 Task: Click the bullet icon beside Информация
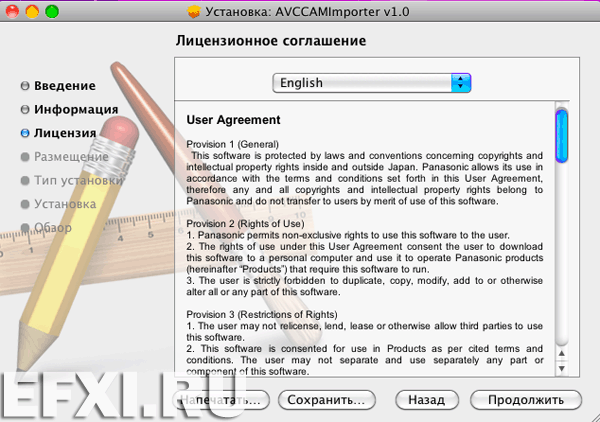click(x=25, y=109)
